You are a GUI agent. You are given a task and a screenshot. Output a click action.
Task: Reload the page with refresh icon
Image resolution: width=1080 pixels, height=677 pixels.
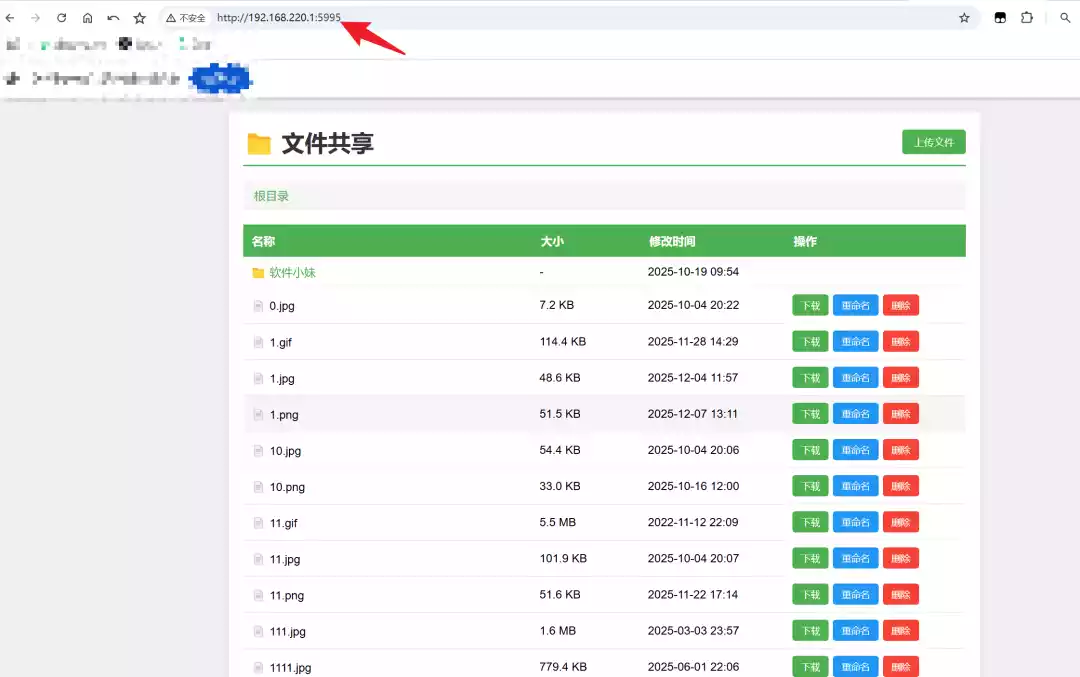coord(62,17)
